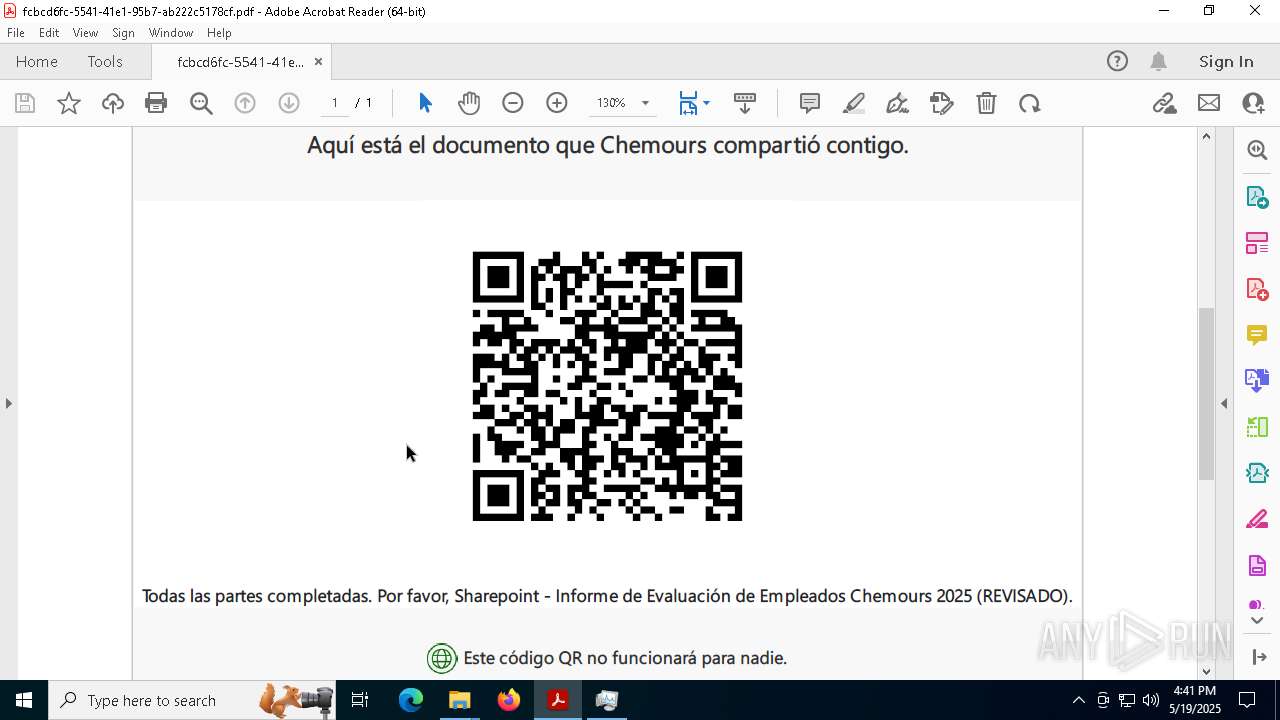Image resolution: width=1280 pixels, height=720 pixels.
Task: Launch Microsoft Edge from taskbar
Action: pyautogui.click(x=411, y=700)
